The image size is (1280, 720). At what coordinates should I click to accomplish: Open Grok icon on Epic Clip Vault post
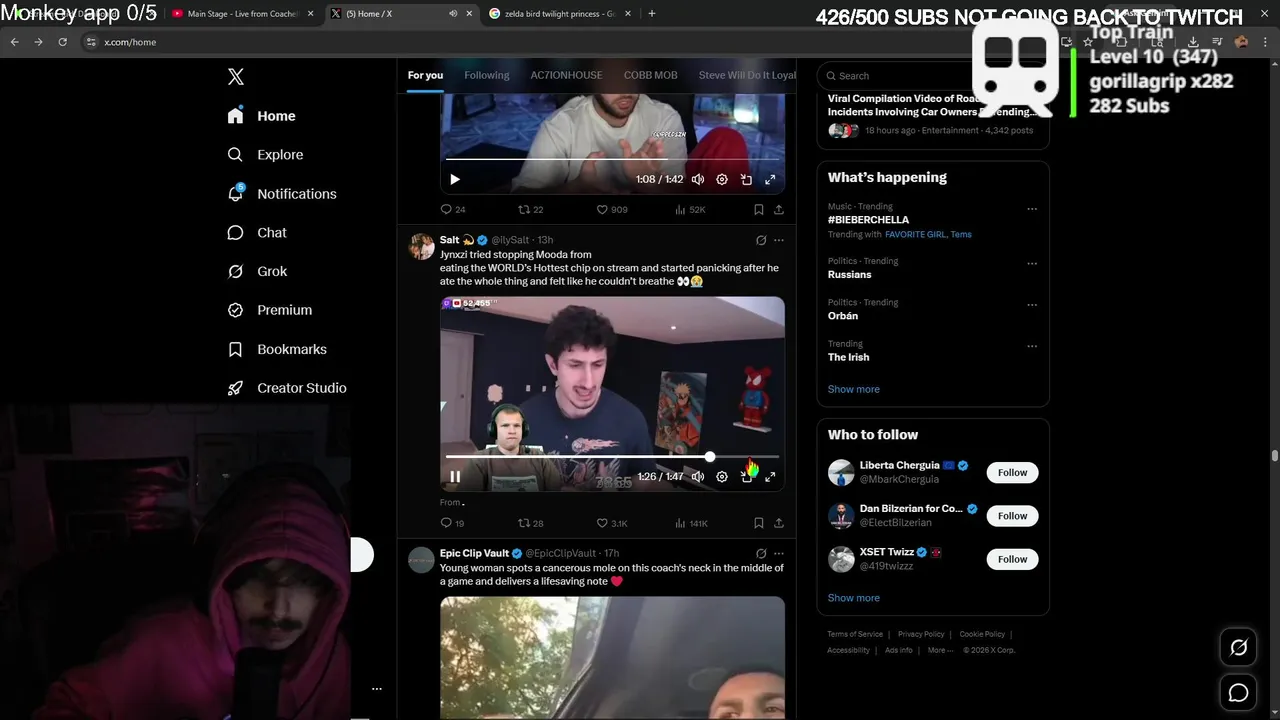coord(761,553)
